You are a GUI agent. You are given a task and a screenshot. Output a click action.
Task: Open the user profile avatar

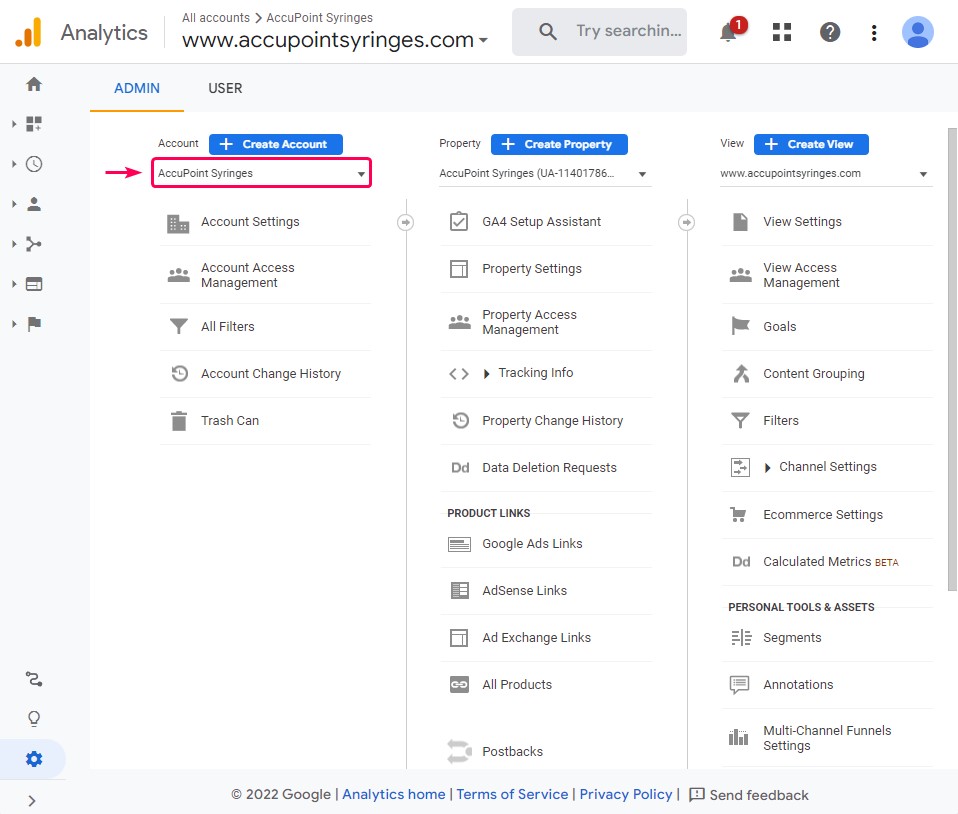(x=918, y=32)
